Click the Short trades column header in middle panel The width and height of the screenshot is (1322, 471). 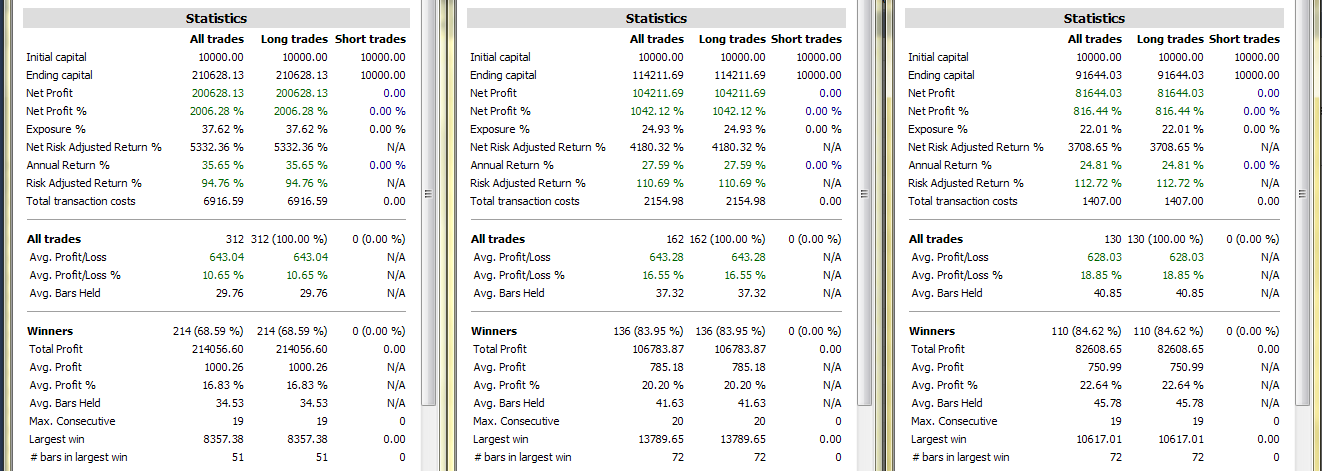pyautogui.click(x=806, y=39)
